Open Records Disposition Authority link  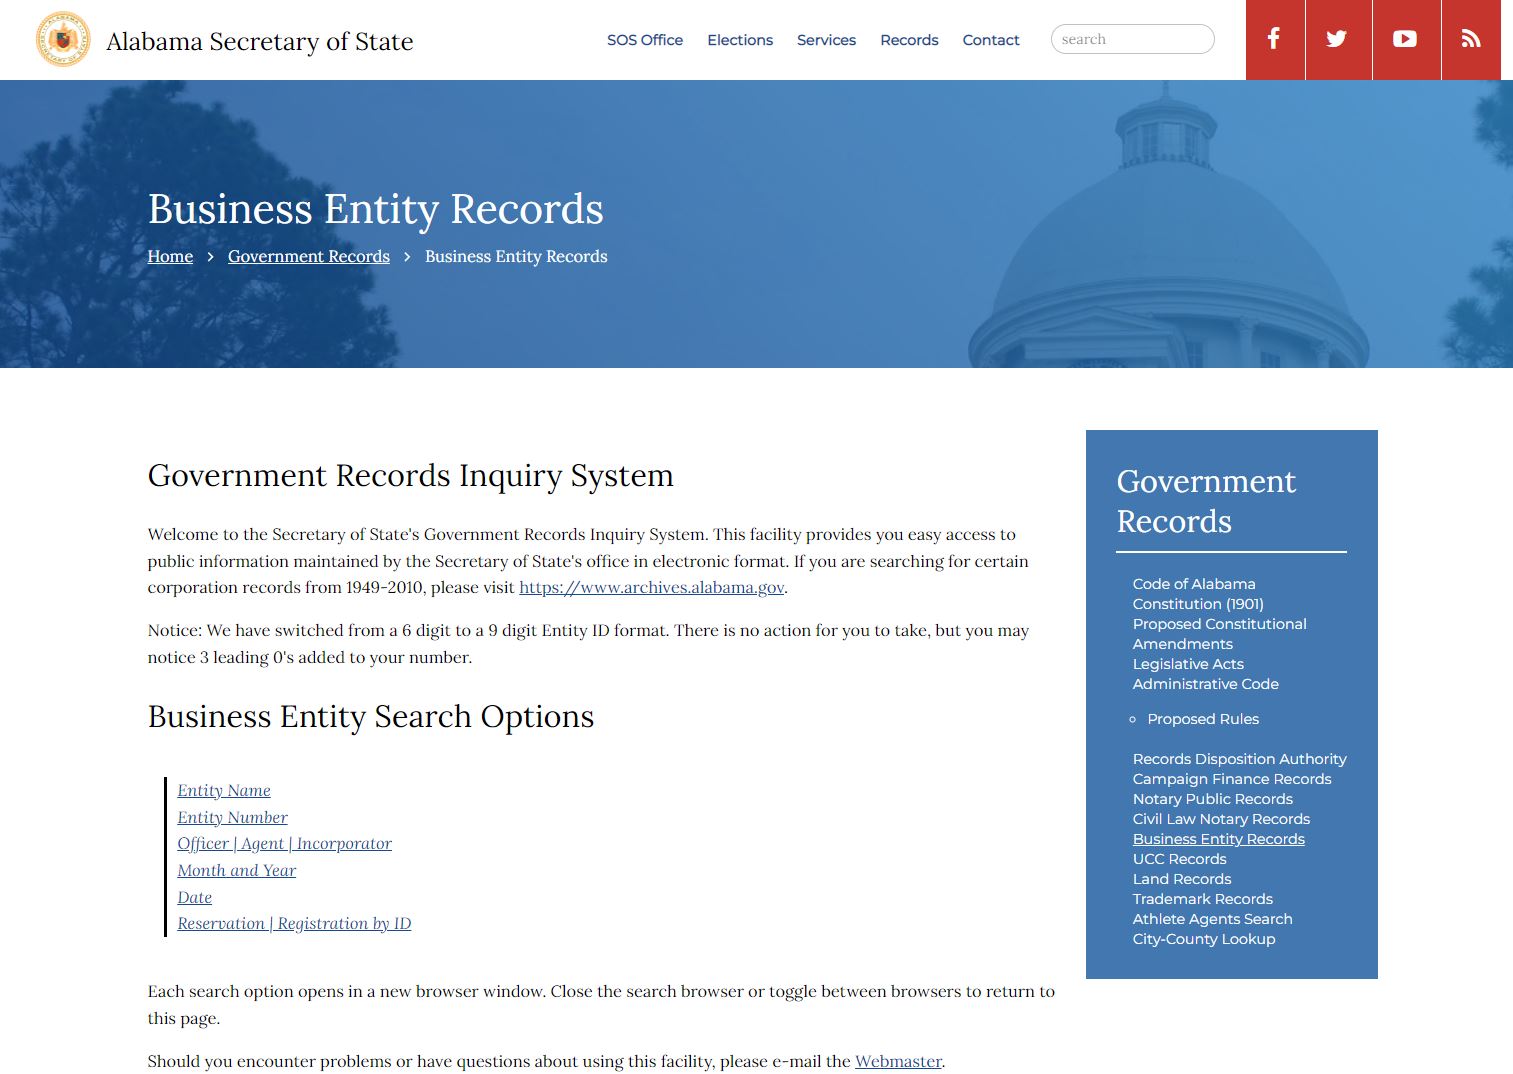click(1240, 759)
